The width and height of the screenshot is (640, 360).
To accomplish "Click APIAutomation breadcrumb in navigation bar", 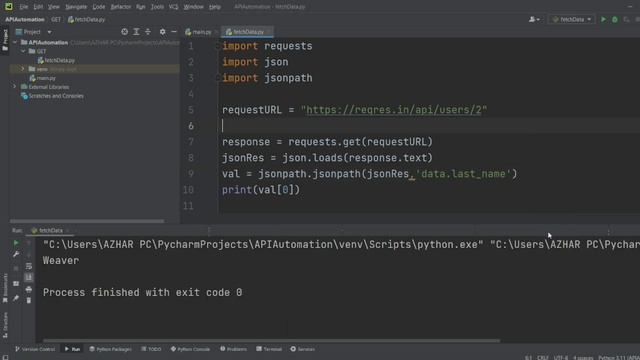I will [25, 19].
